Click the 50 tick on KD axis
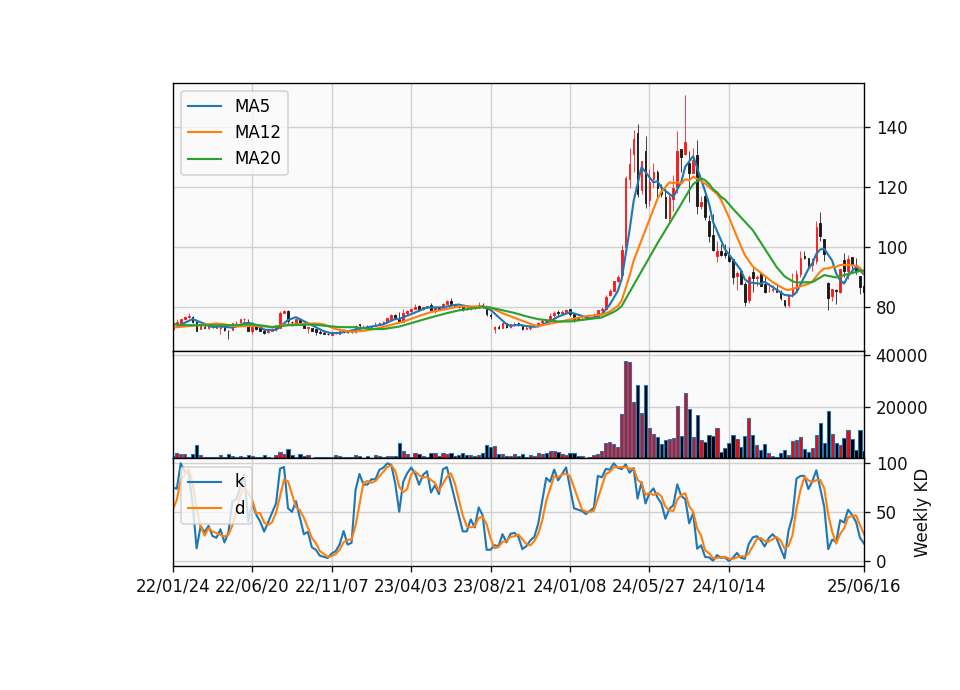Viewport: 960px width, 690px height. [887, 513]
